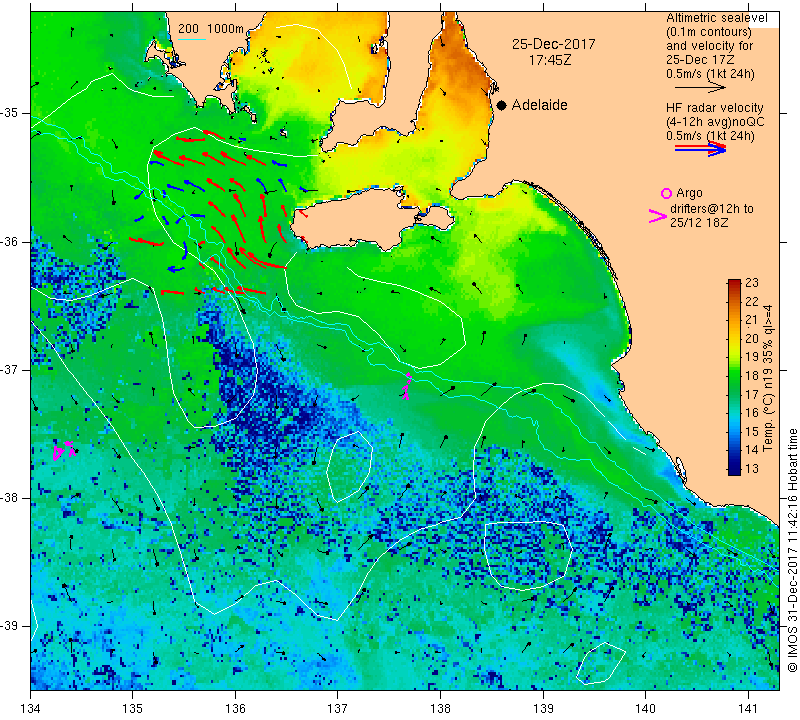Click the '139' longitude axis label
This screenshot has width=800, height=720.
[543, 709]
